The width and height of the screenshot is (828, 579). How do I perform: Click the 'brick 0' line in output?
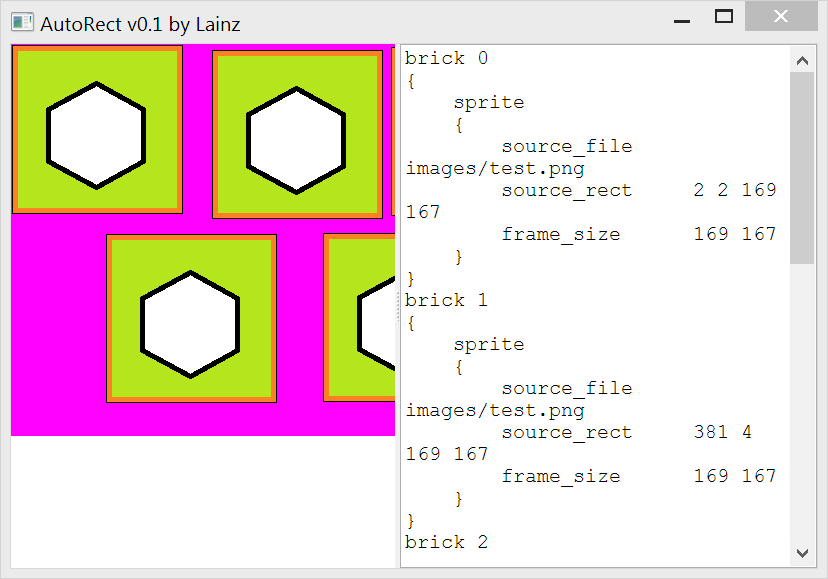tap(446, 58)
